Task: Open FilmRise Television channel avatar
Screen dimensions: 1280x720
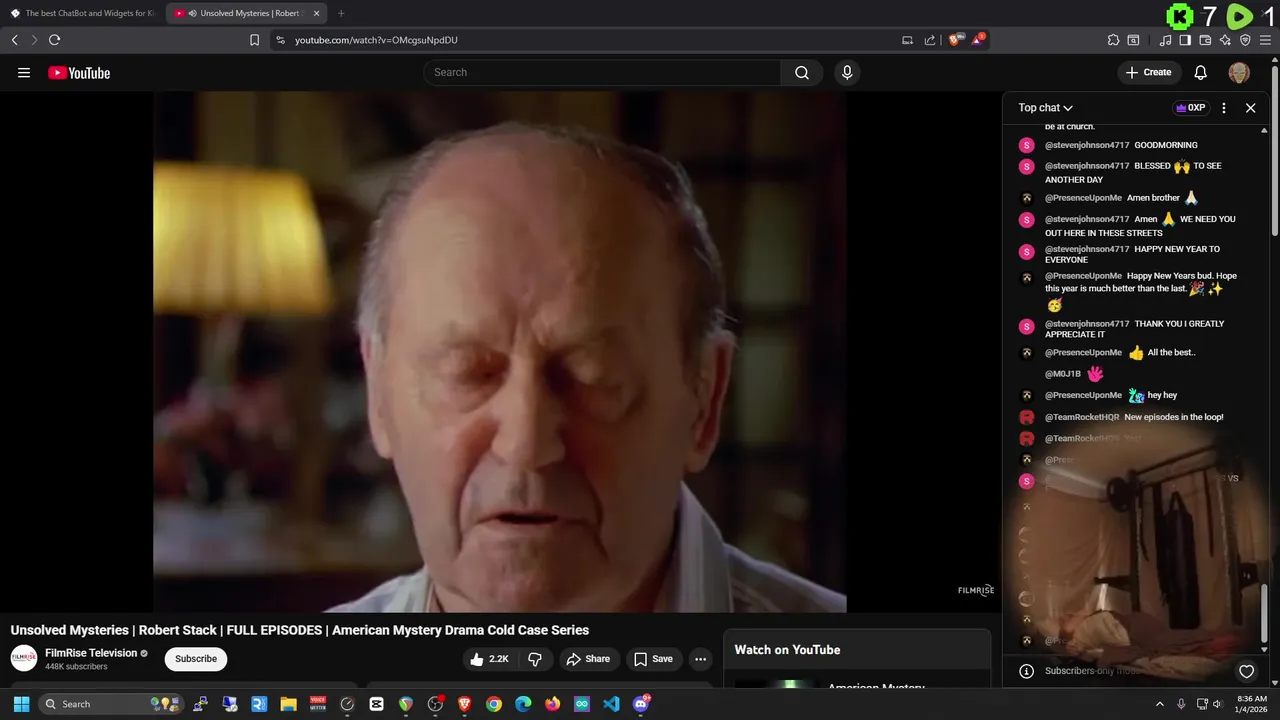Action: 24,658
